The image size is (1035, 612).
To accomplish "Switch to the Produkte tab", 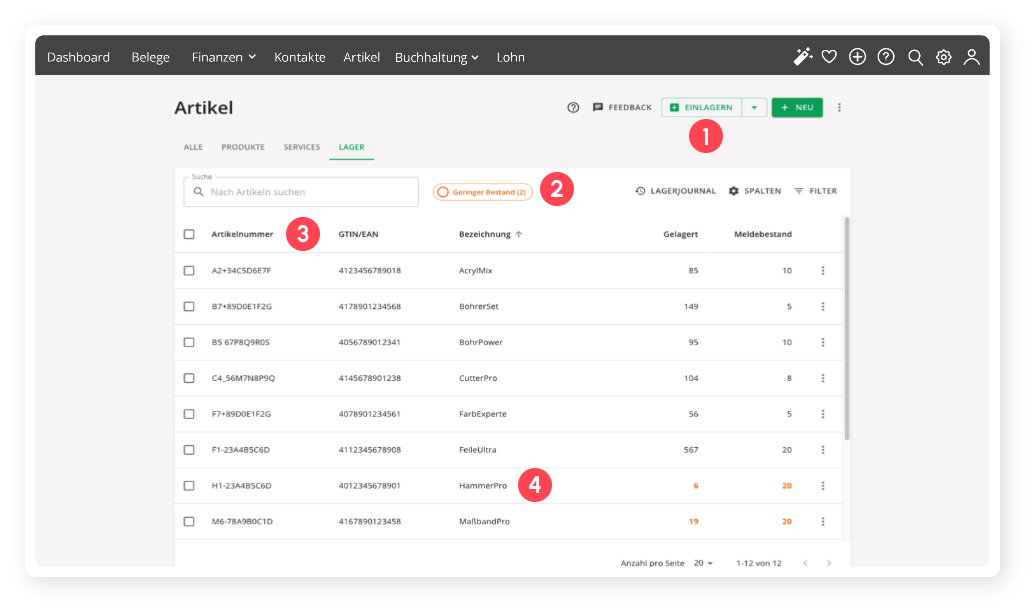I will pos(243,147).
